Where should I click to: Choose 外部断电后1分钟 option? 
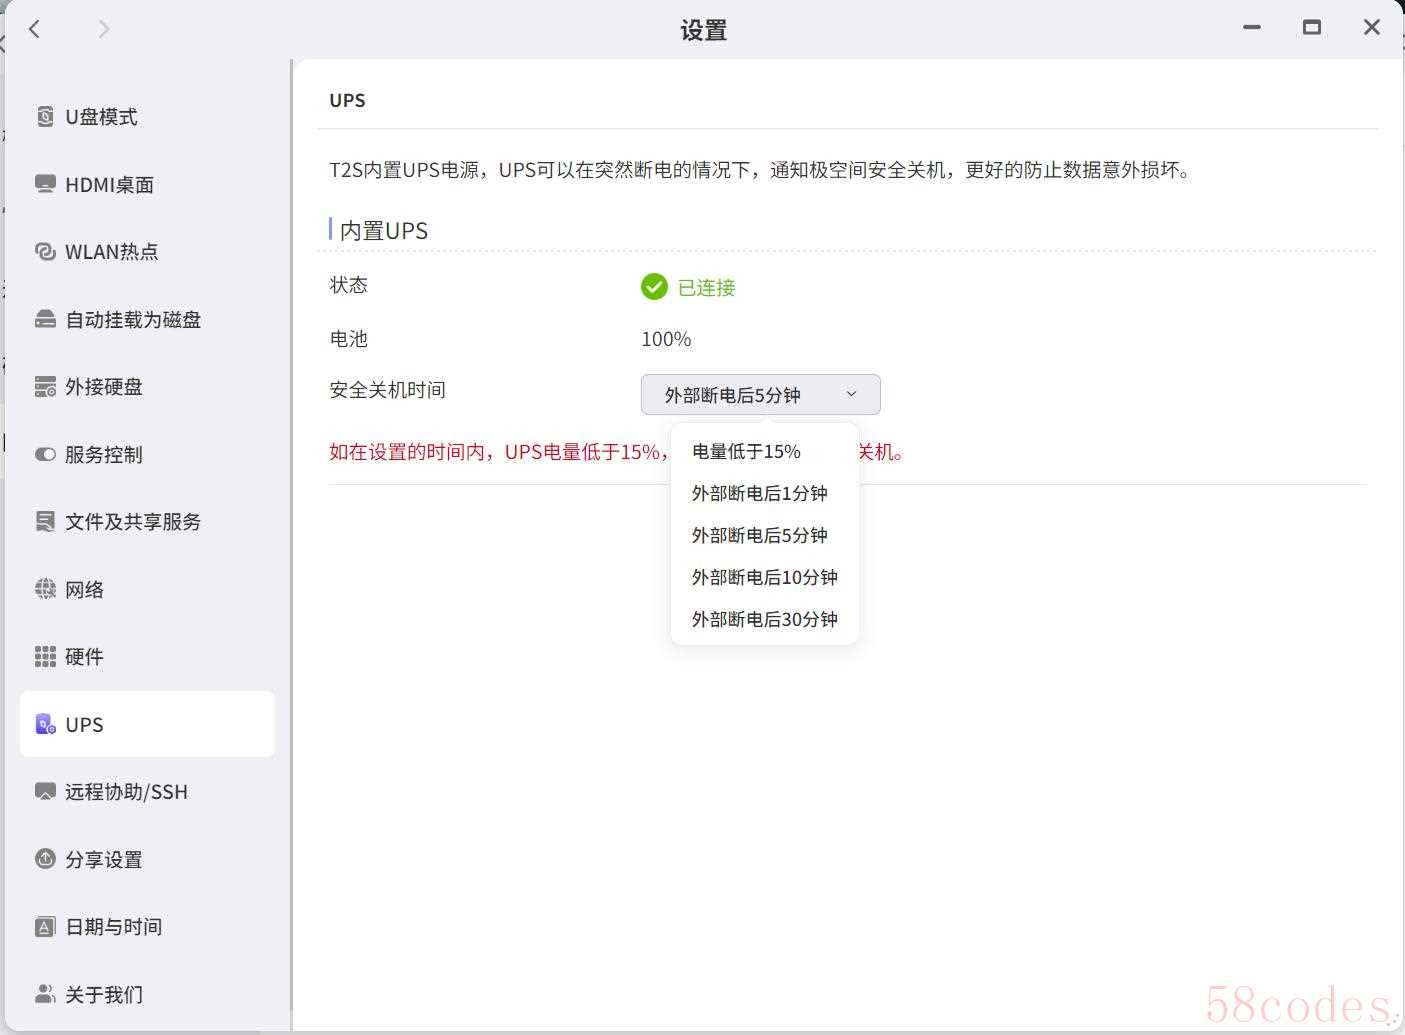(x=759, y=494)
